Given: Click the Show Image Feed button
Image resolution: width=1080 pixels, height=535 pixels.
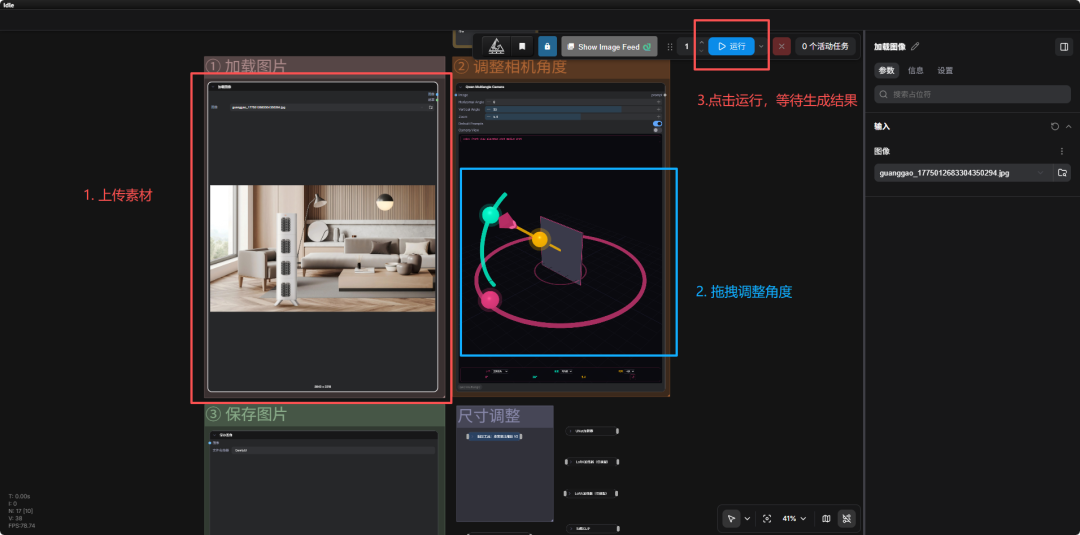Looking at the screenshot, I should [x=609, y=47].
